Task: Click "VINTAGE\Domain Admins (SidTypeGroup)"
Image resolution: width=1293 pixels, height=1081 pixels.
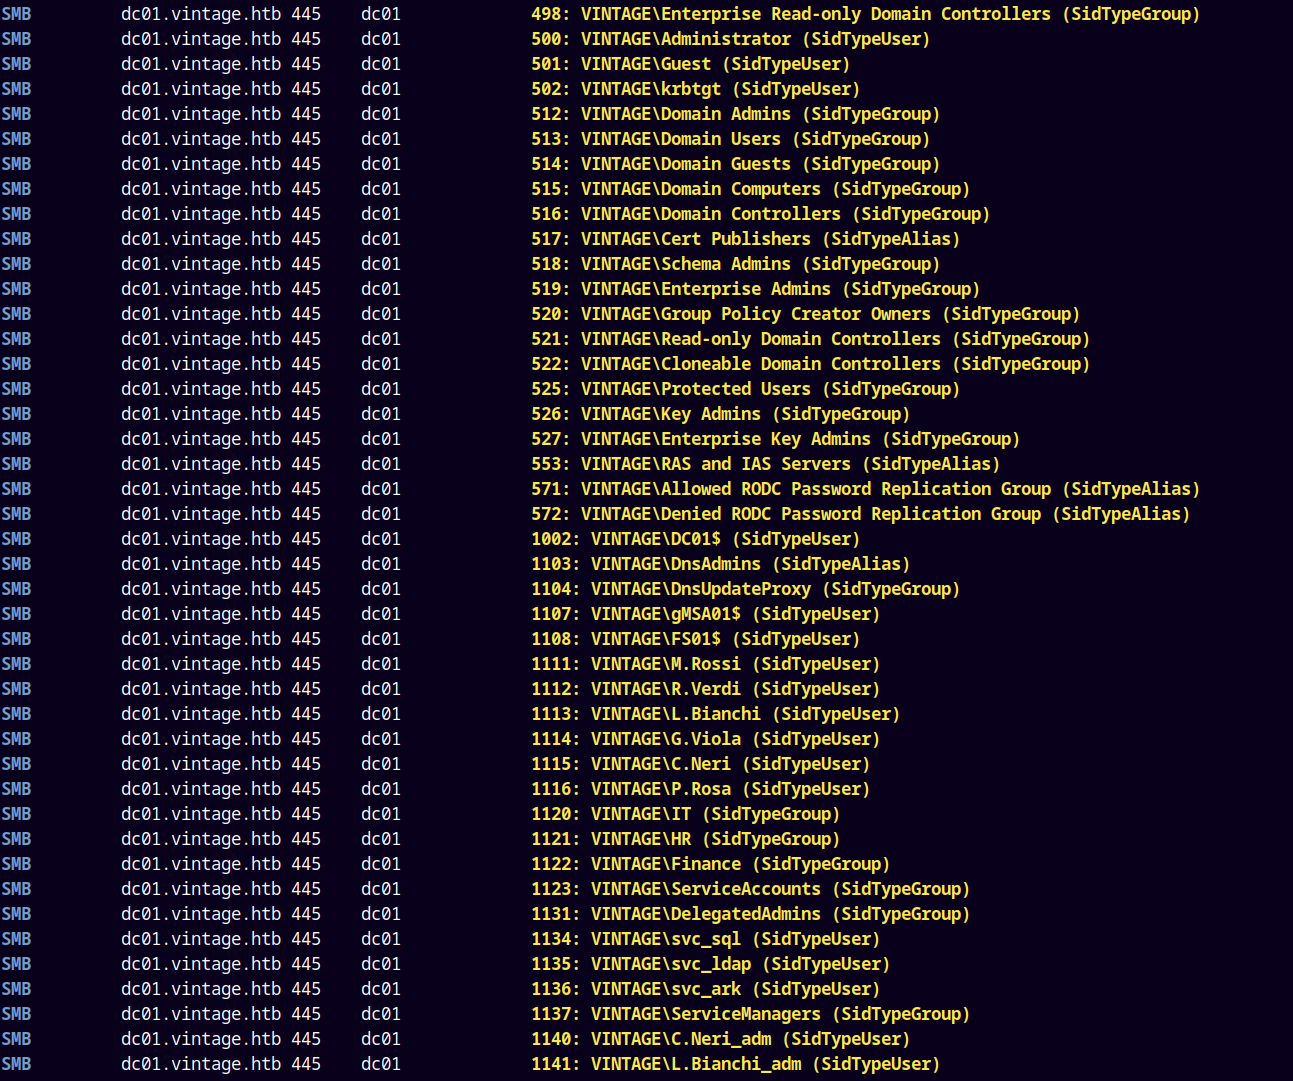Action: click(x=761, y=114)
